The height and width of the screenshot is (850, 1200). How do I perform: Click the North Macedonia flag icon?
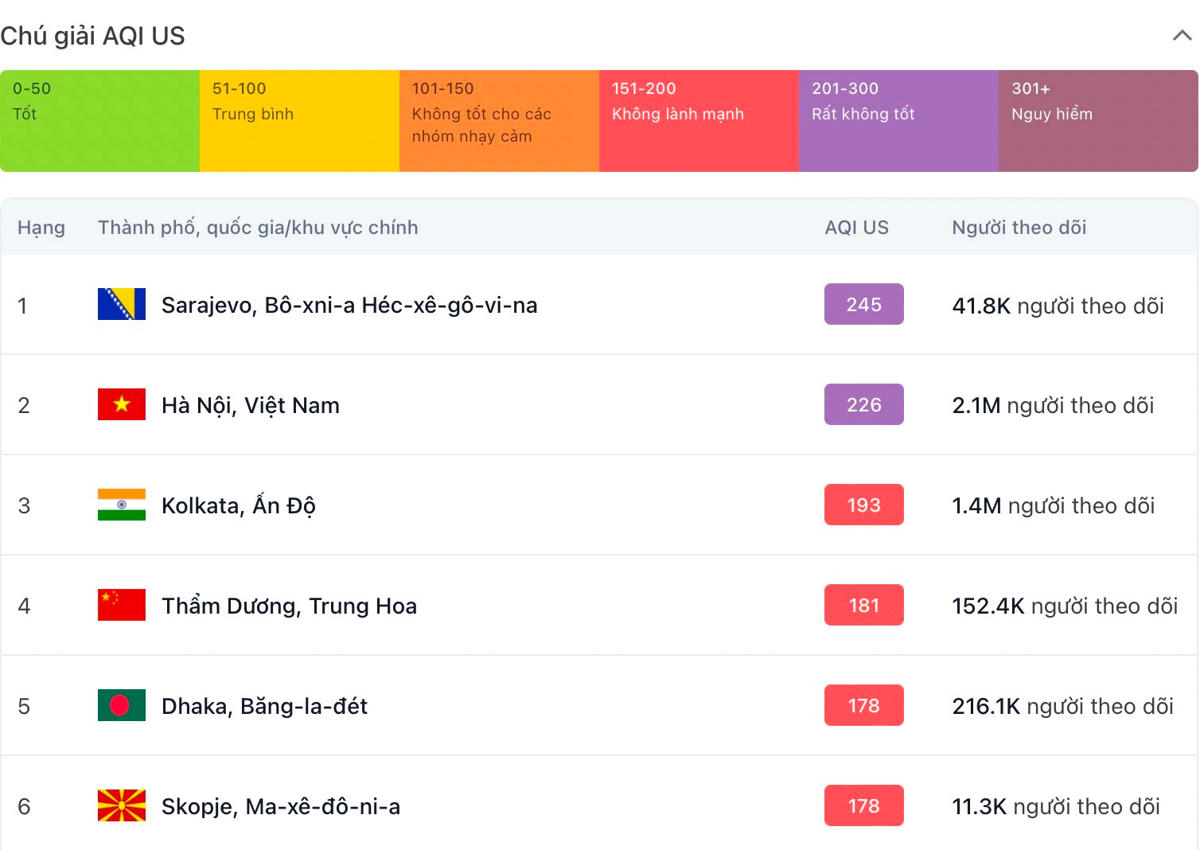pos(122,806)
